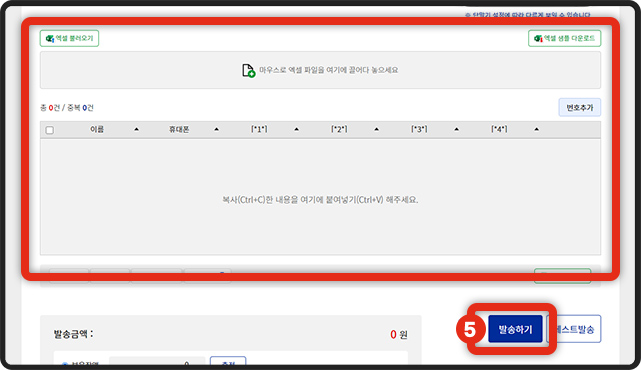Select the 휴대폰 column header
This screenshot has height=370, width=641.
point(179,129)
